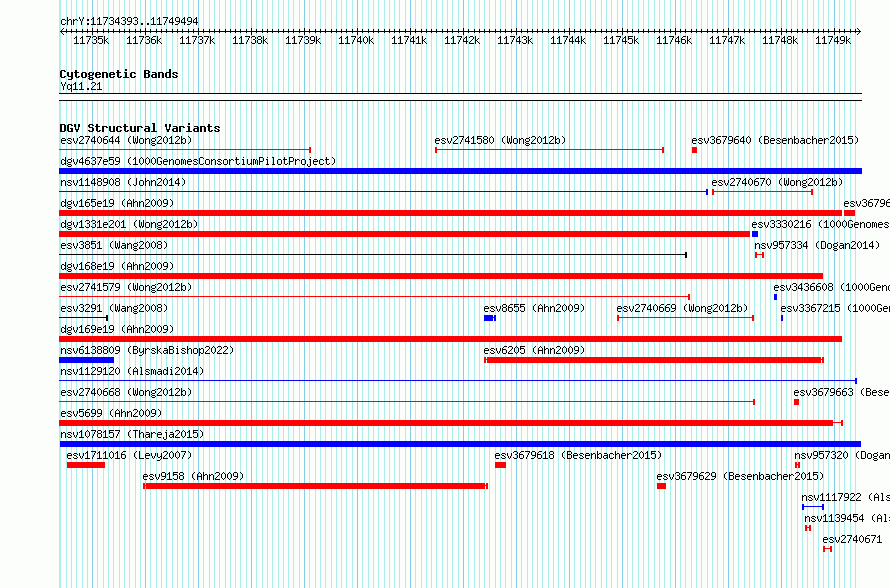Click the small red esv3679663 block
This screenshot has height=588, width=890.
click(x=796, y=402)
